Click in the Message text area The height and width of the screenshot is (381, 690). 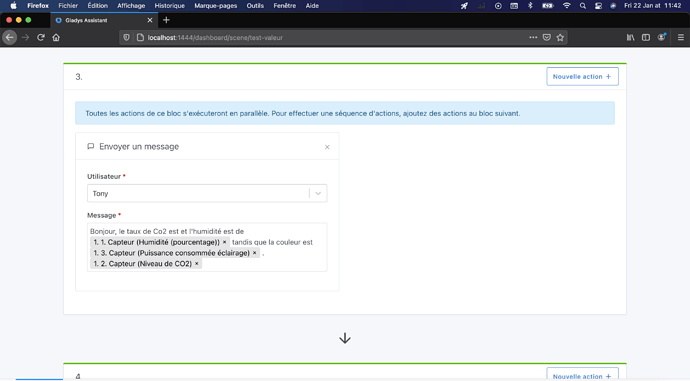(207, 247)
